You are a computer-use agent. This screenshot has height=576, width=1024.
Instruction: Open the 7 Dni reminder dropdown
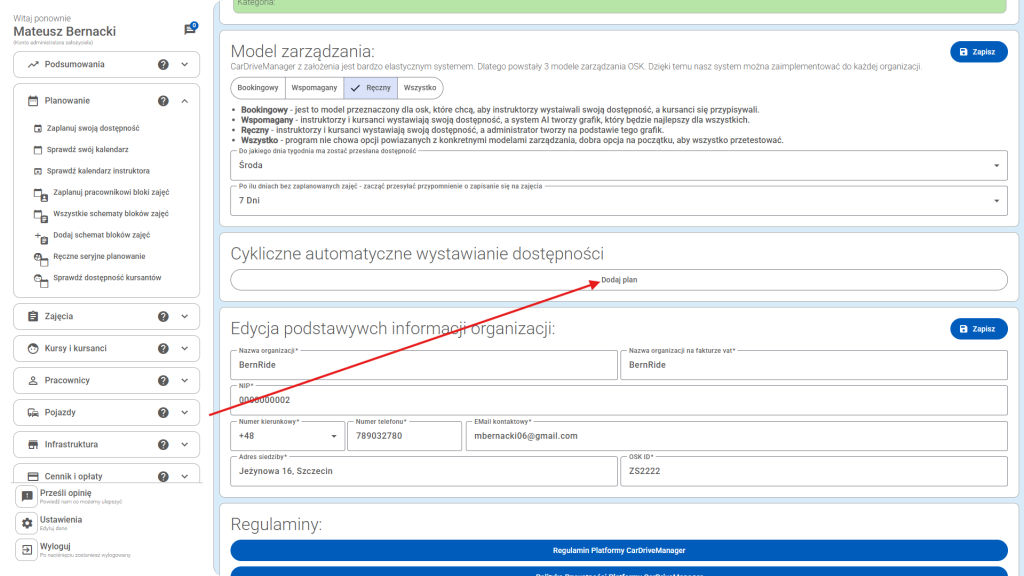[x=618, y=200]
